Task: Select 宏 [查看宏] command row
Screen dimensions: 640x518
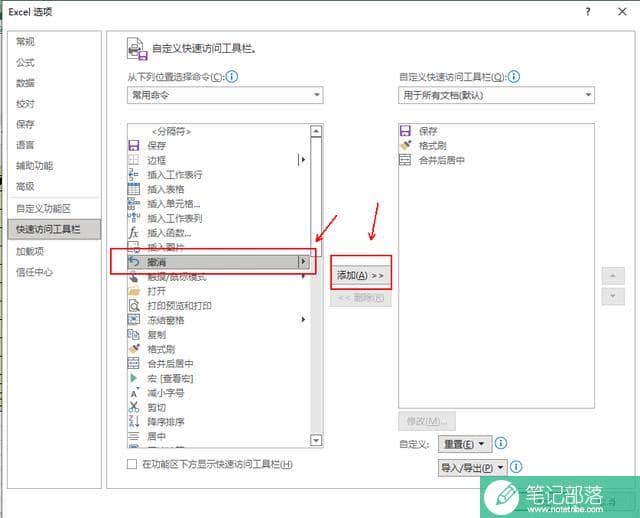Action: [219, 378]
